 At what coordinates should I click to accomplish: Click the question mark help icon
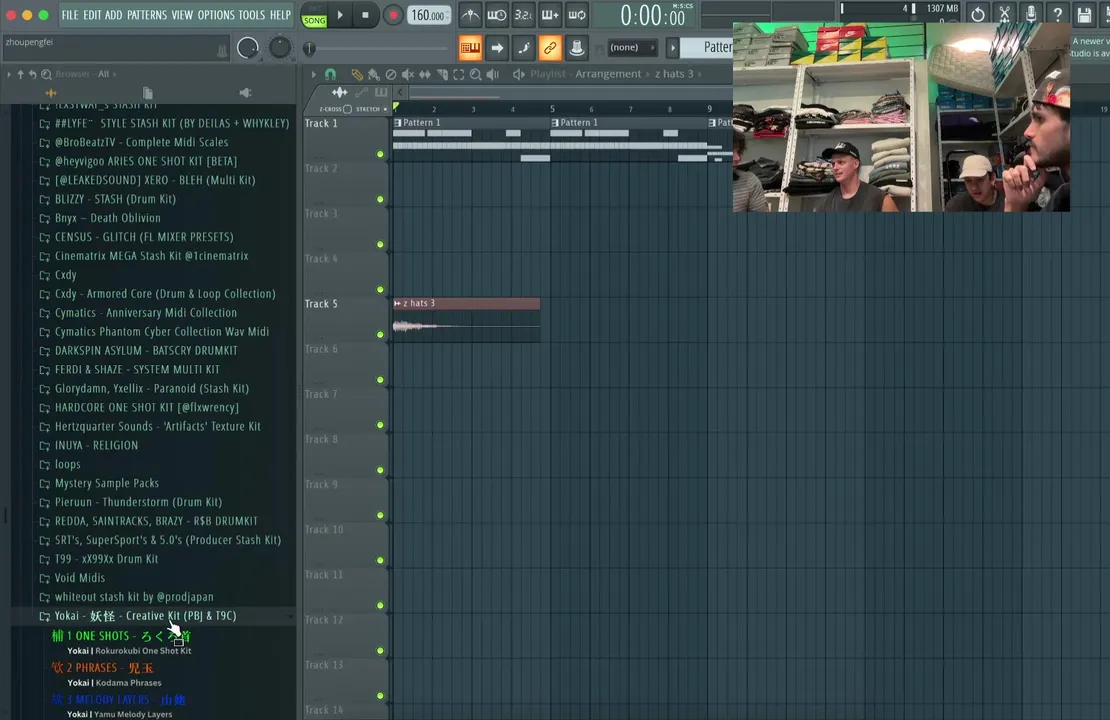(x=1058, y=14)
